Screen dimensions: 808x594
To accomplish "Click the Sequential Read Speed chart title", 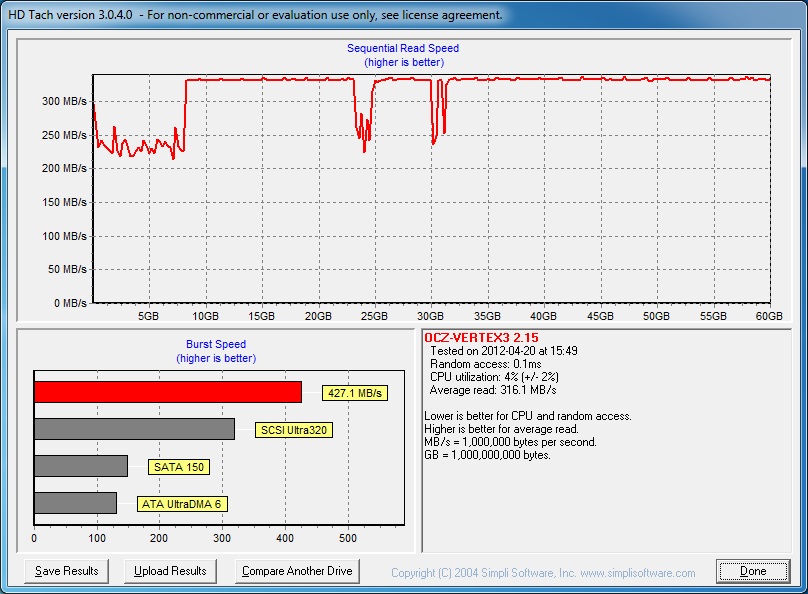I will [403, 48].
